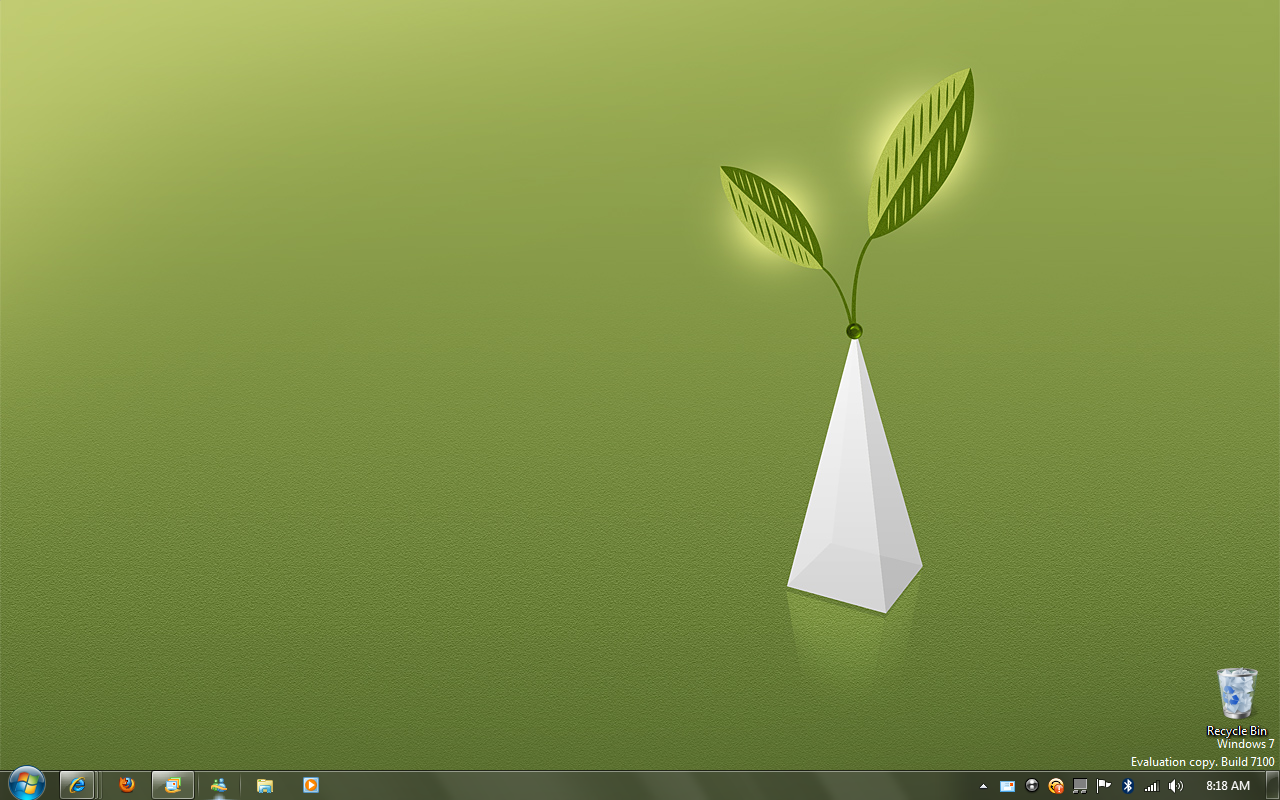Open the Windows Explorer folder icon
Viewport: 1280px width, 800px height.
(x=265, y=785)
